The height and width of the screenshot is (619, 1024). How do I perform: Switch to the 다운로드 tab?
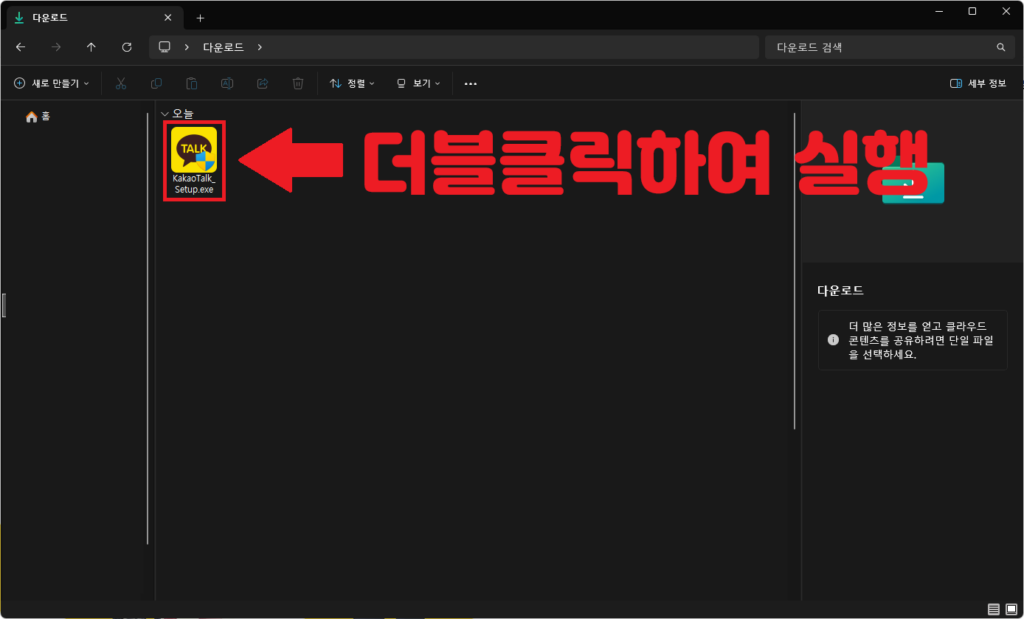(95, 18)
